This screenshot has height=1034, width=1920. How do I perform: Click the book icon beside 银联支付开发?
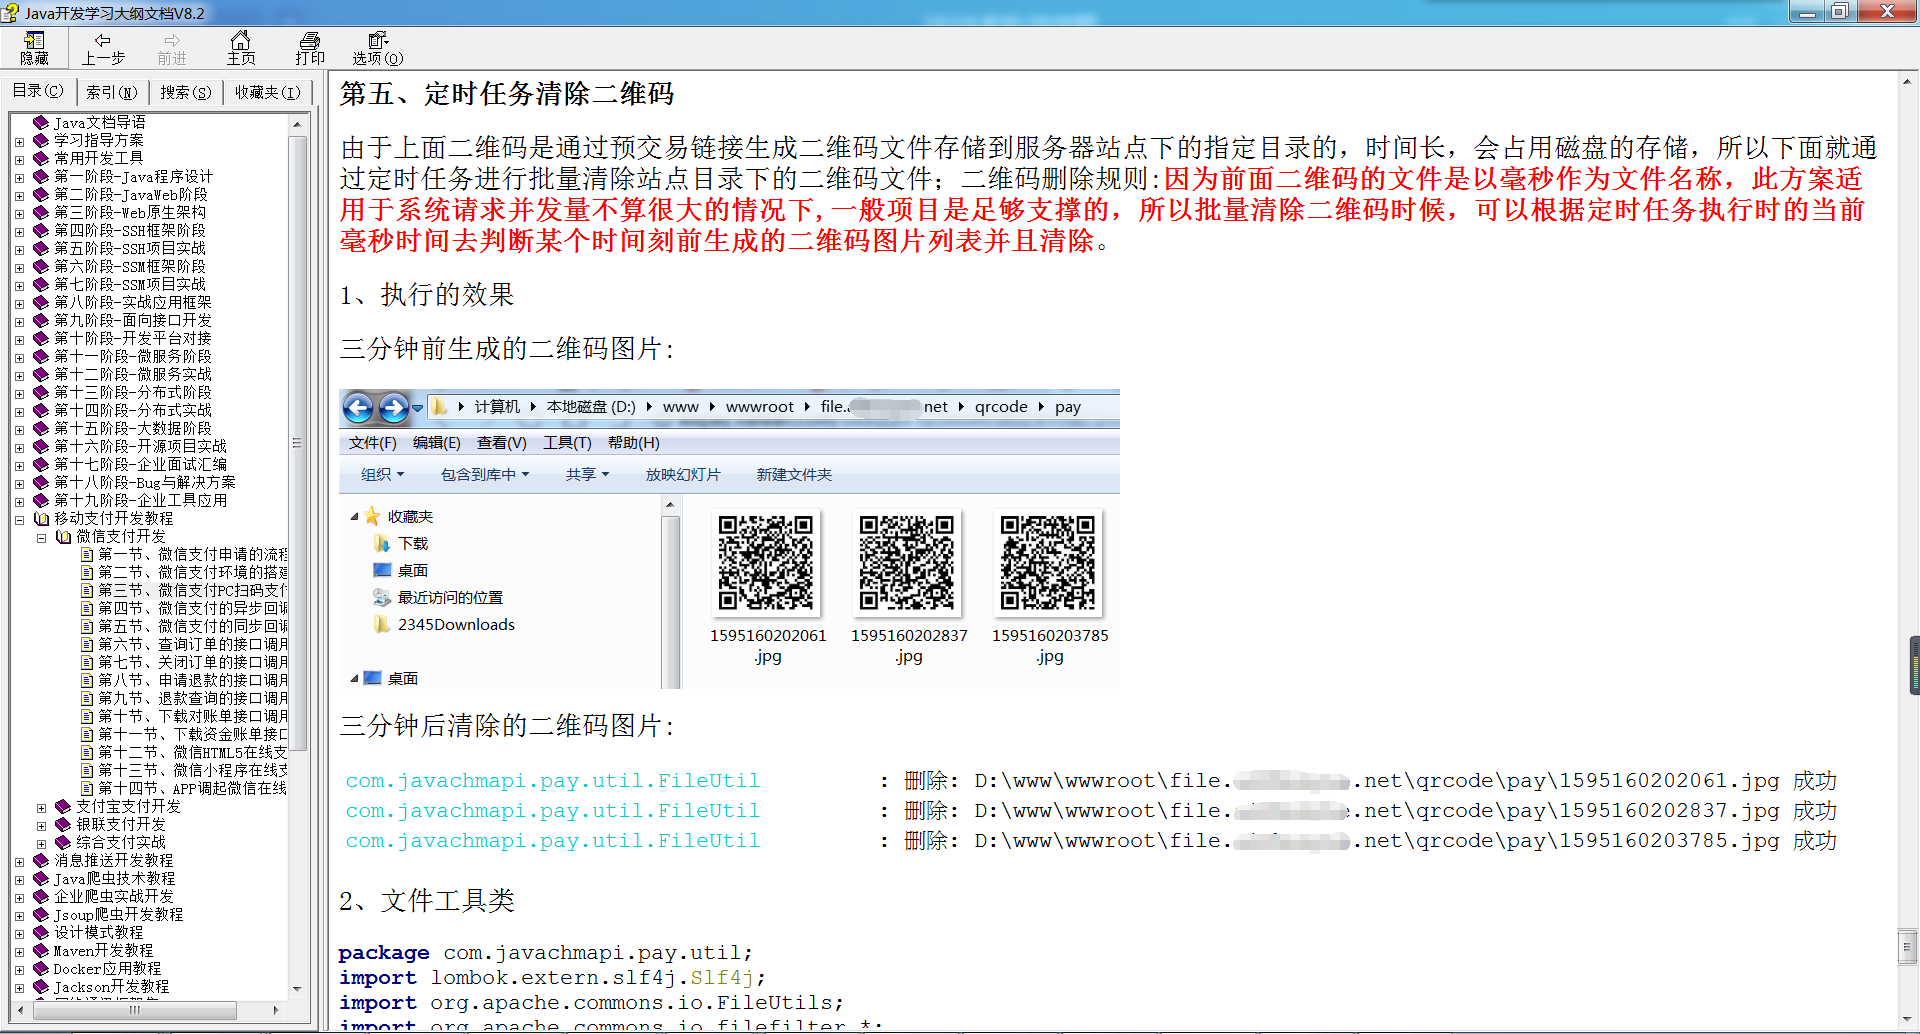click(63, 825)
